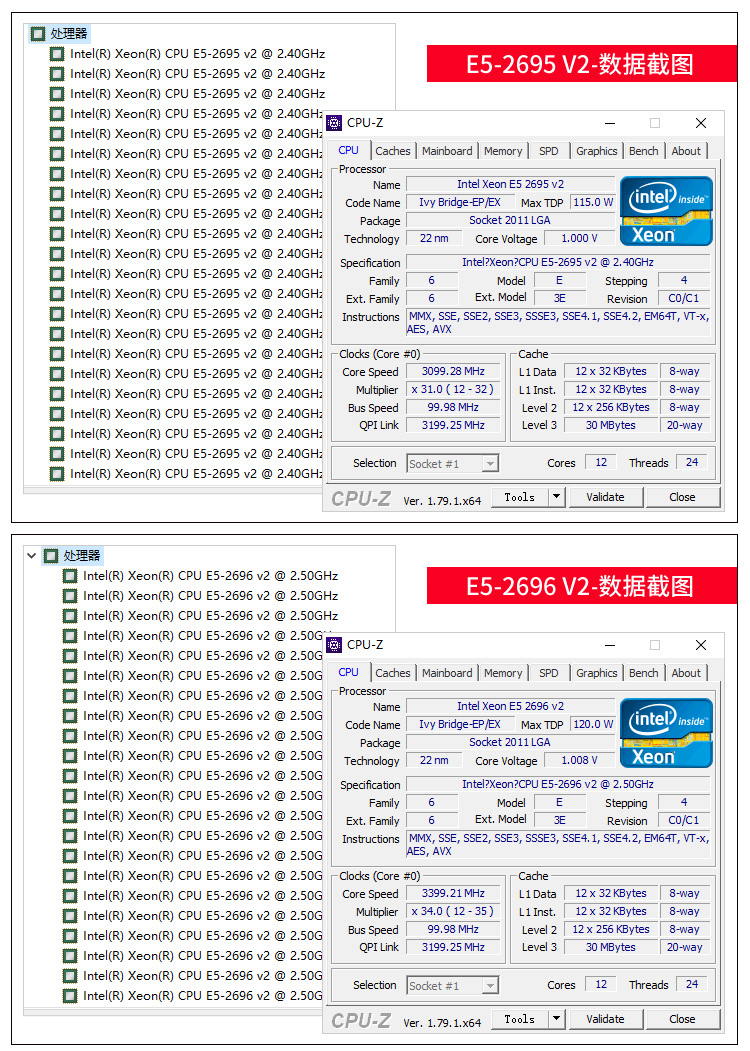Click Core Voltage value '1.008 V'
This screenshot has width=750, height=1051.
point(580,761)
